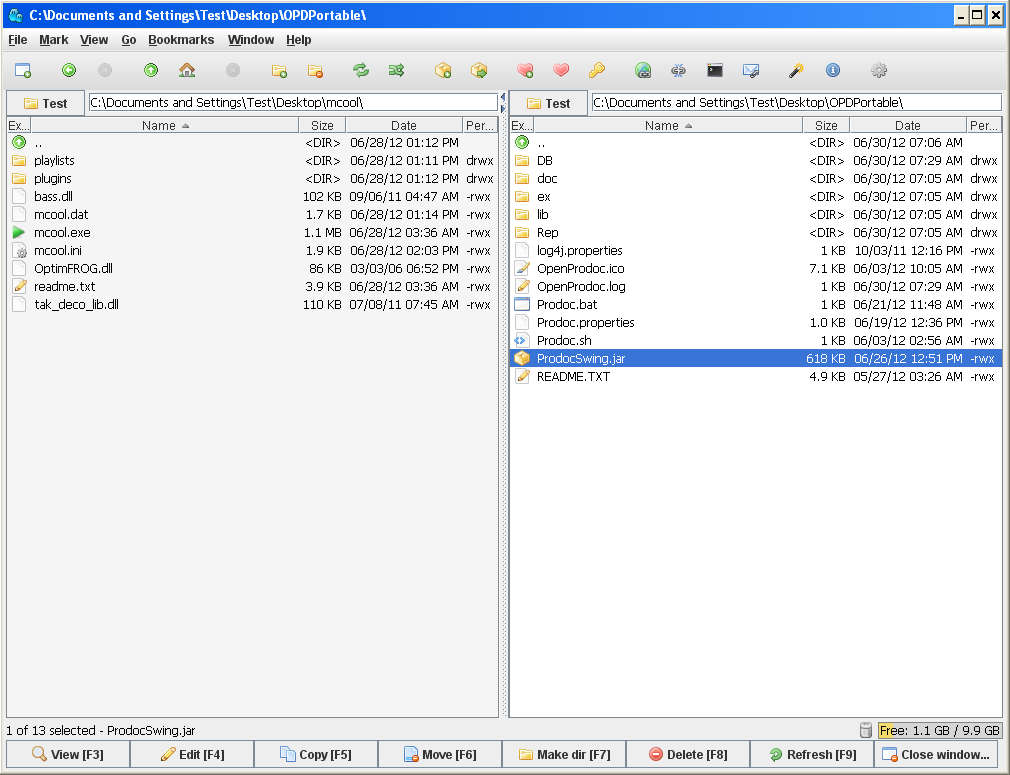
Task: Open the Bookmarks menu
Action: pyautogui.click(x=181, y=40)
